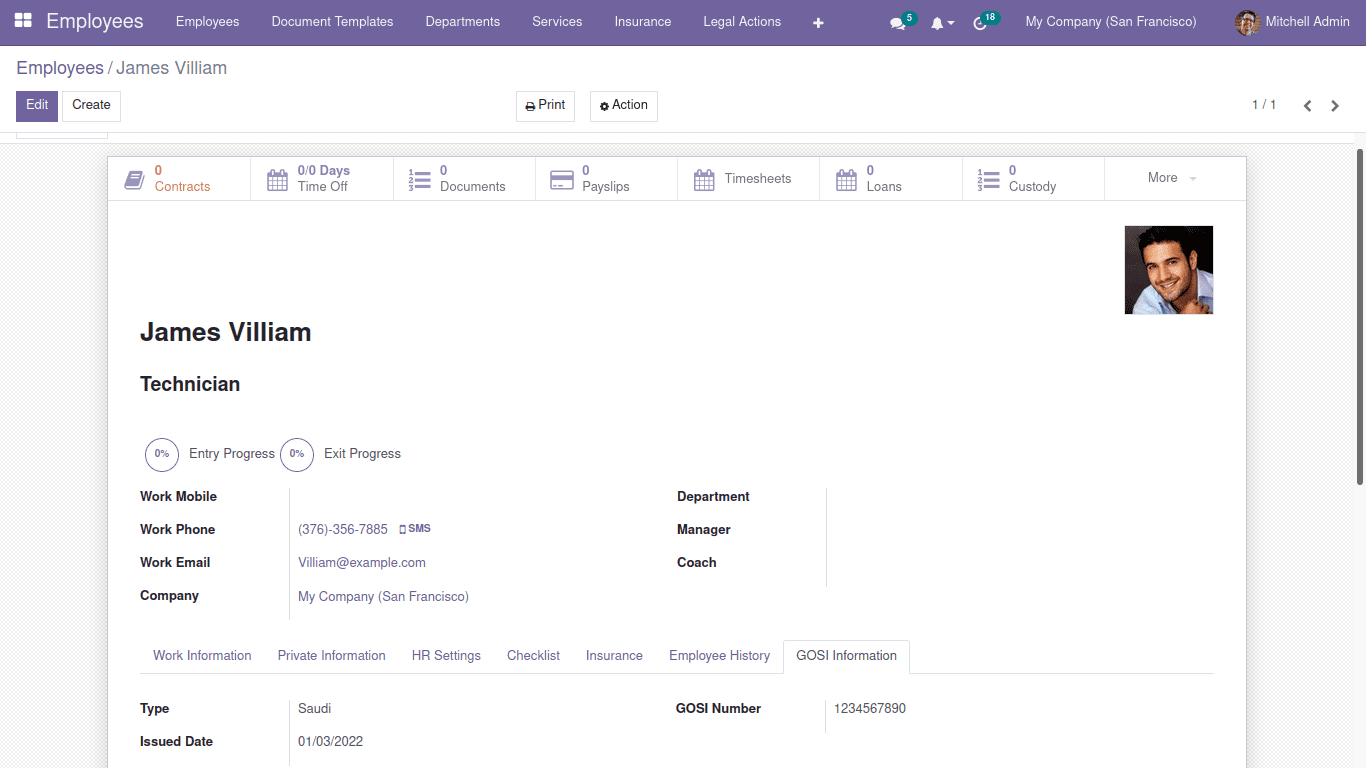
Task: Open the Contracts smart button icon
Action: coord(135,176)
